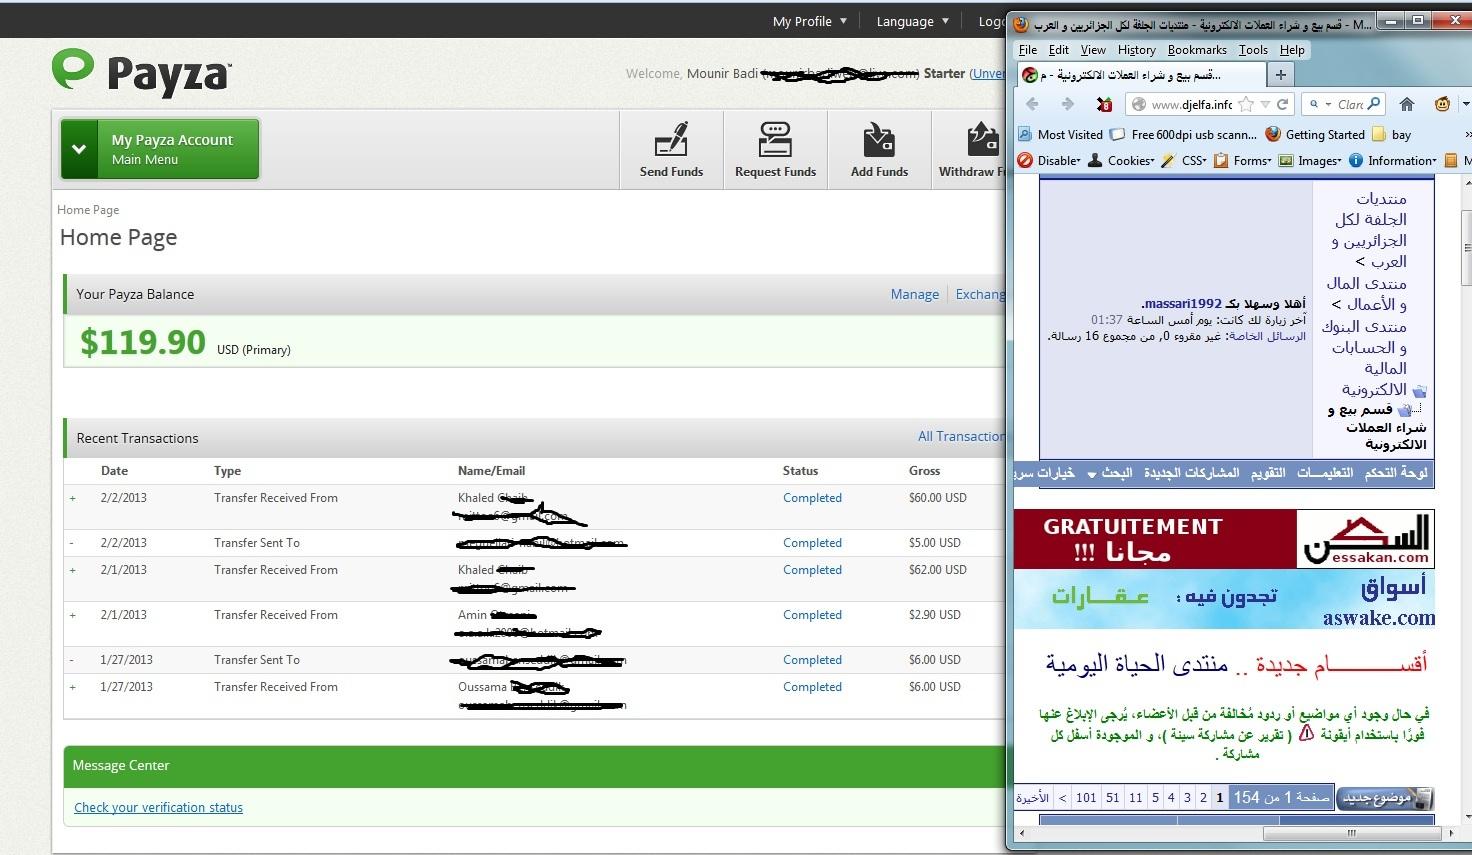Click the new topic button in the forum
Screen dimensions: 1472x855
pos(1384,798)
